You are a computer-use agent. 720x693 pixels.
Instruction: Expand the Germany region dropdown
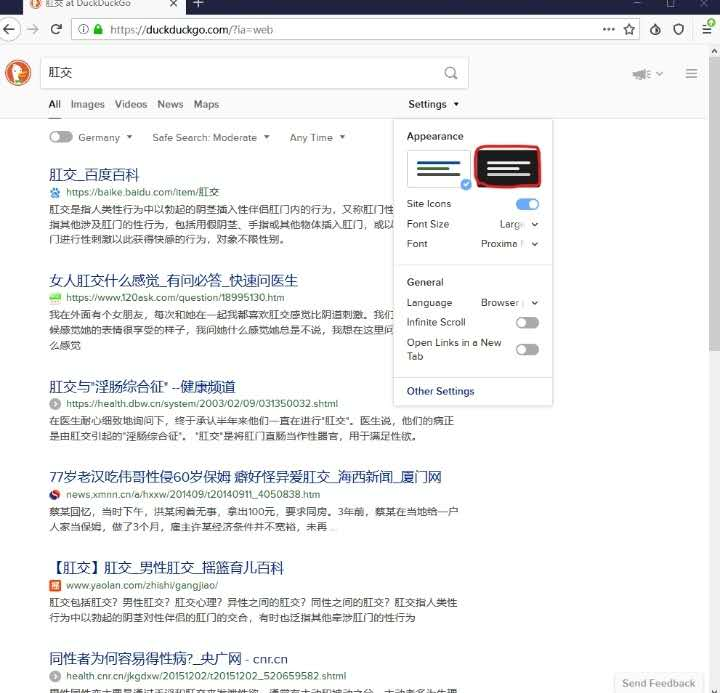tap(105, 137)
